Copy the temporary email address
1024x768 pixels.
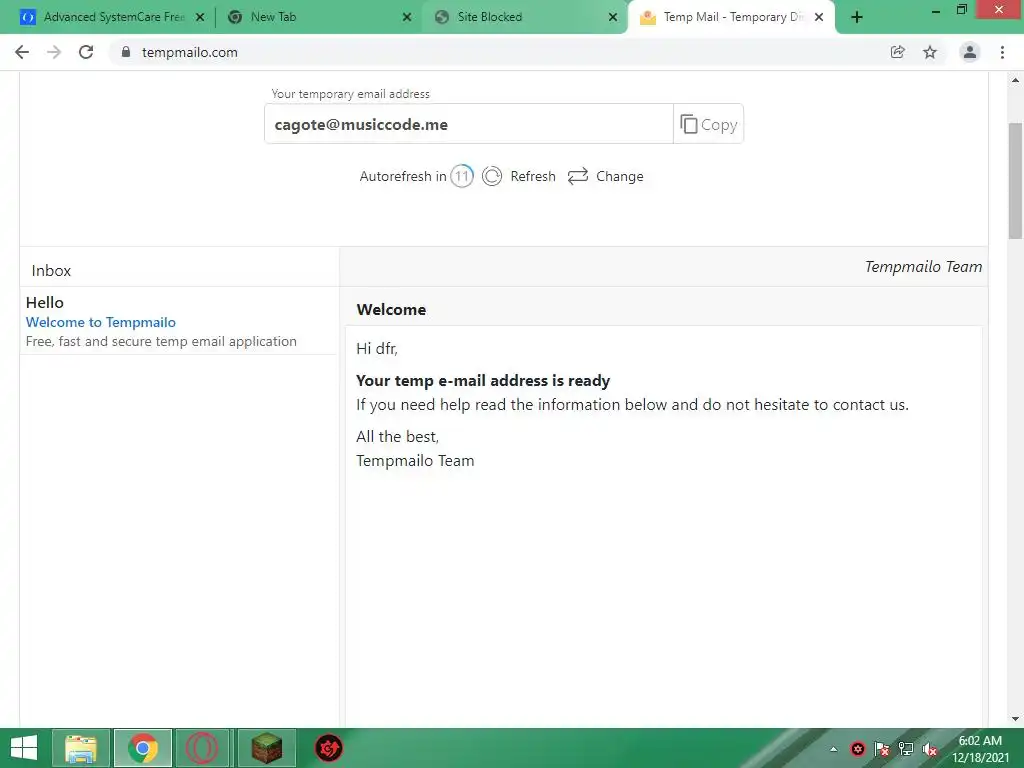709,124
